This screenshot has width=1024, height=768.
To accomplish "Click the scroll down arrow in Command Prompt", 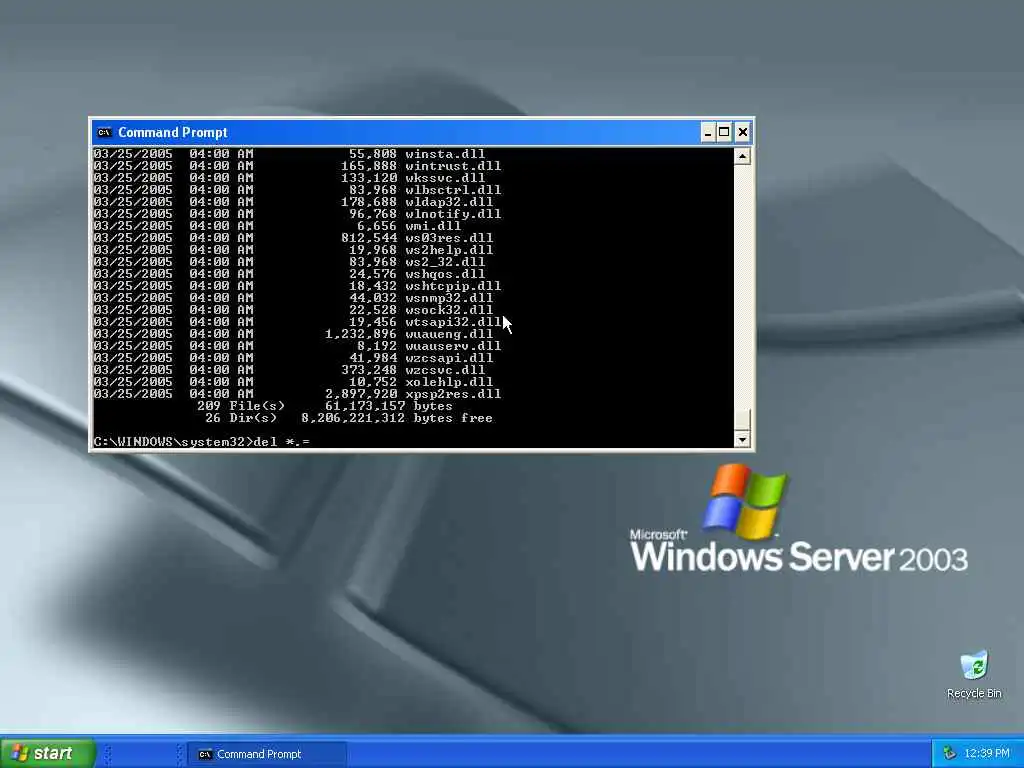I will (x=742, y=440).
